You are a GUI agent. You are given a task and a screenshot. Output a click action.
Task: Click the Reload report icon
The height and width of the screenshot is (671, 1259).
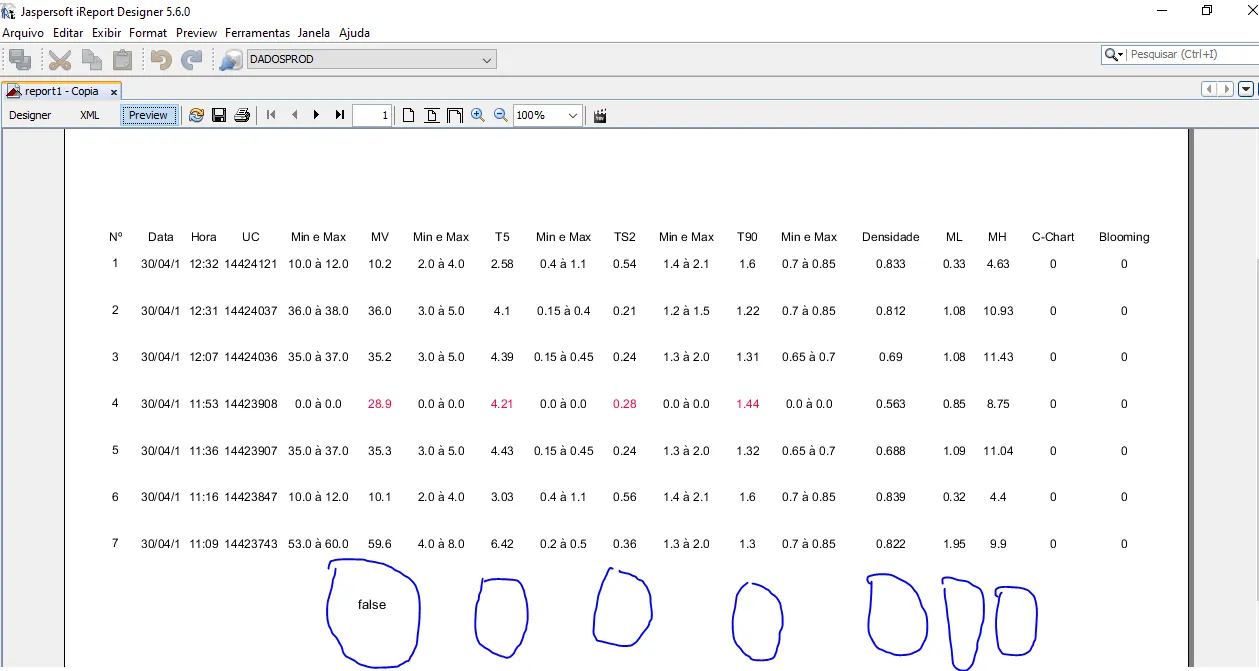(196, 115)
